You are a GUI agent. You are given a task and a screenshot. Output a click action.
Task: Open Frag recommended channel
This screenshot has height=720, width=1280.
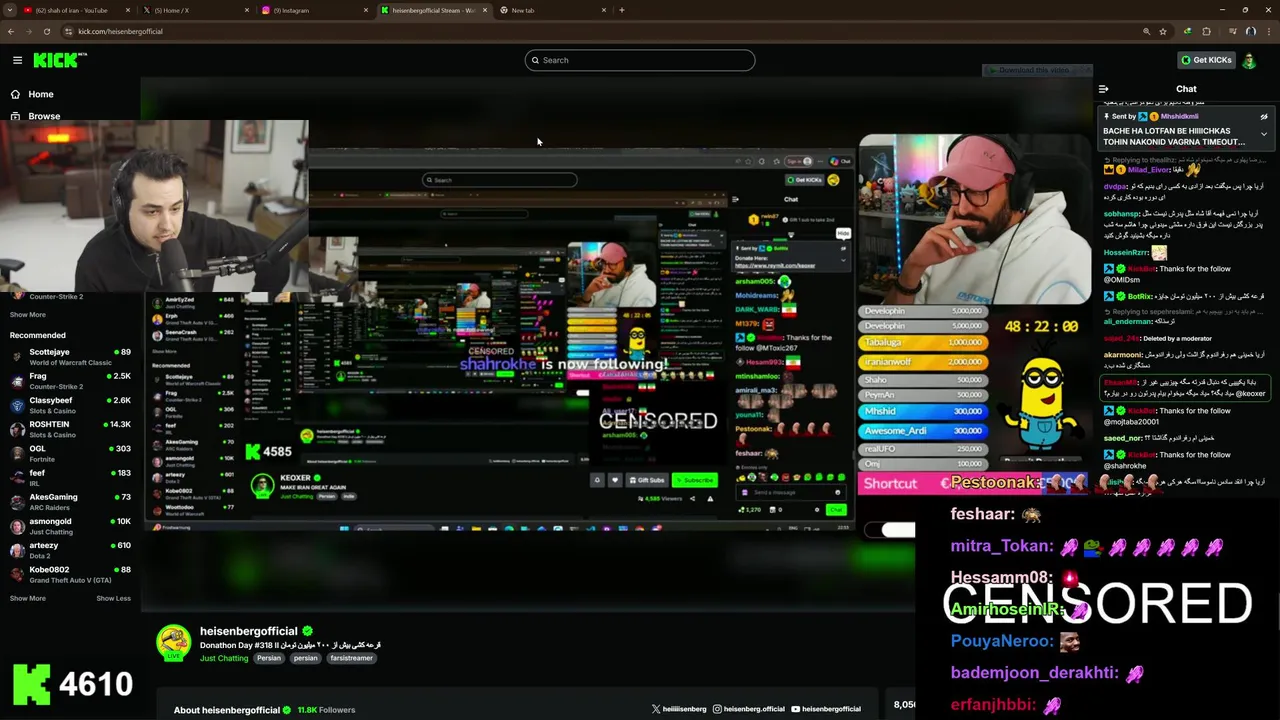point(70,381)
